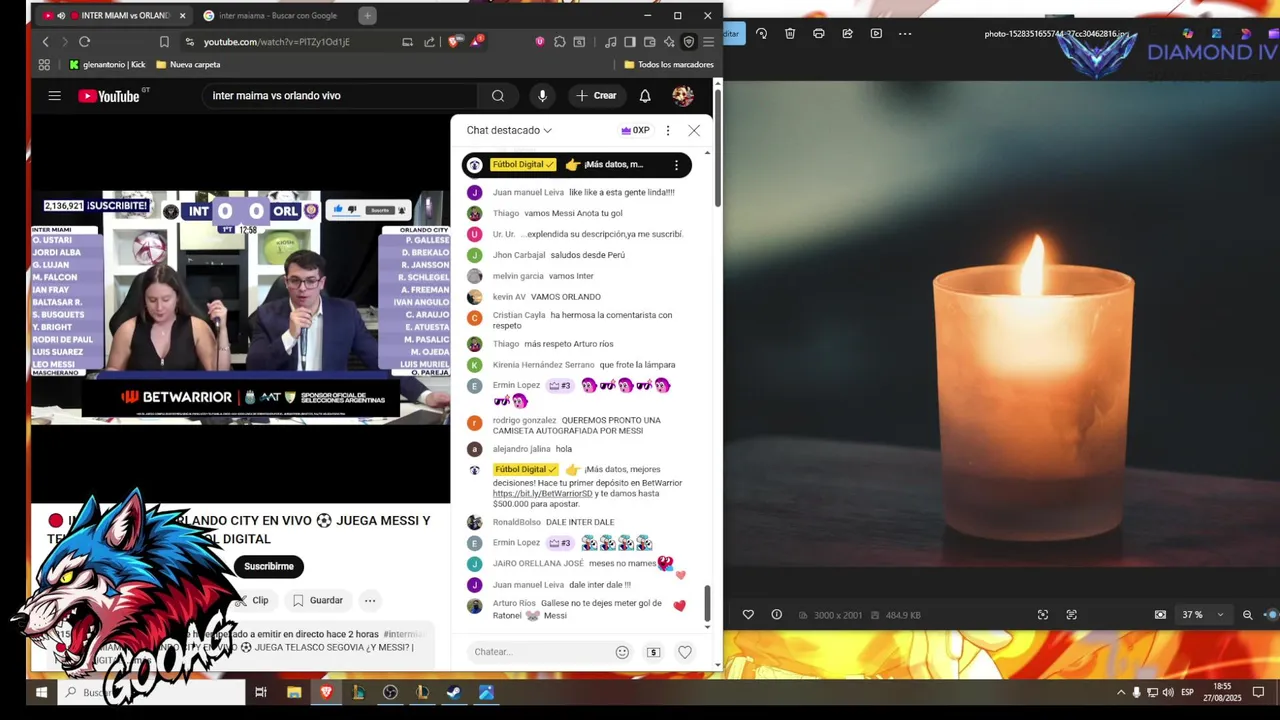Open the Brave wallet icon
The height and width of the screenshot is (720, 1280).
(650, 42)
